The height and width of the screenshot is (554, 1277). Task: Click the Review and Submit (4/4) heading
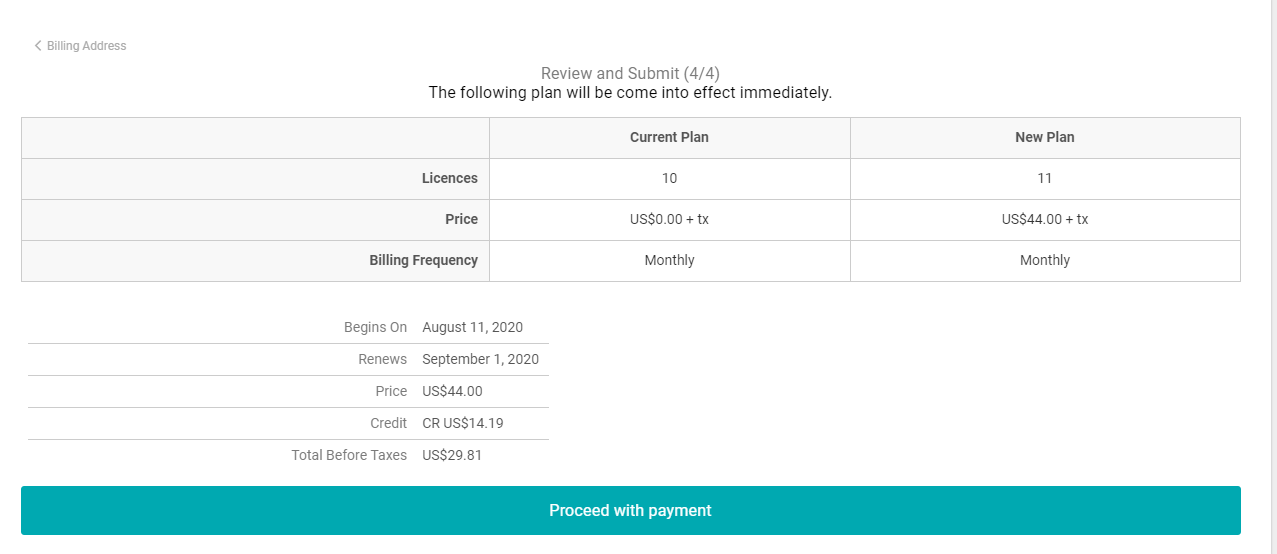tap(630, 73)
